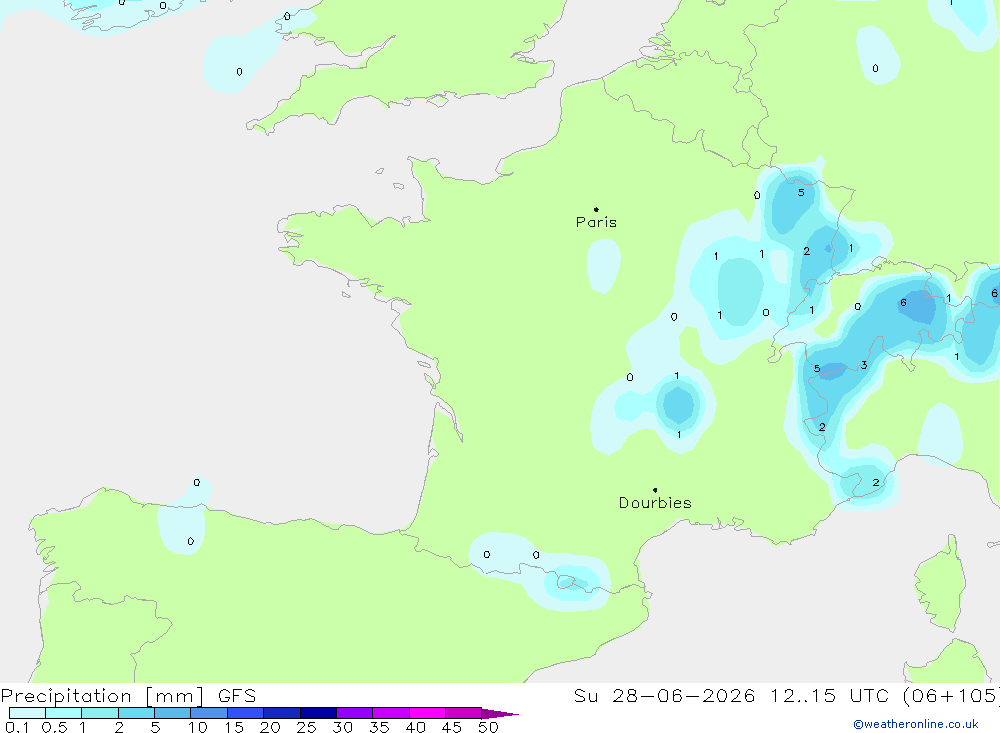Click the 10 legend scale value
The height and width of the screenshot is (733, 1000).
click(x=197, y=727)
